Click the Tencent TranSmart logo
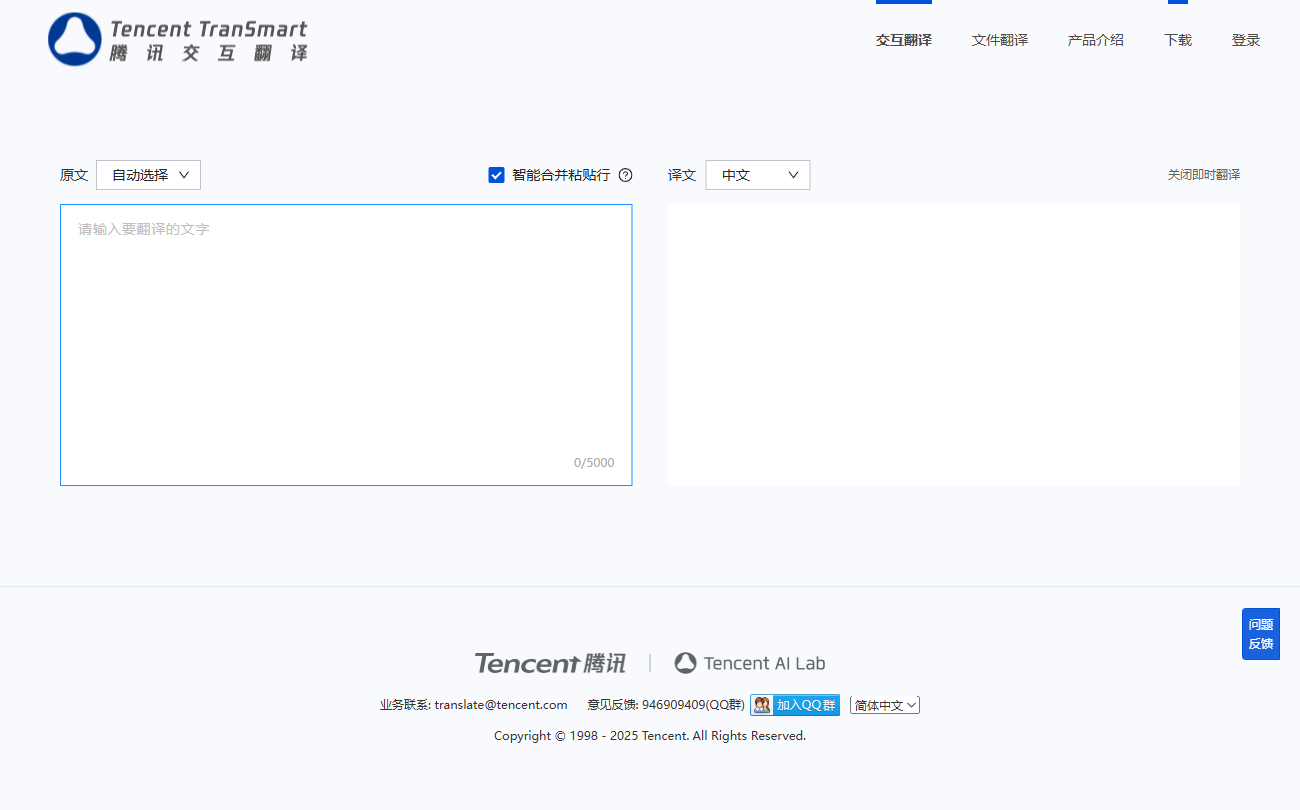 pyautogui.click(x=178, y=40)
